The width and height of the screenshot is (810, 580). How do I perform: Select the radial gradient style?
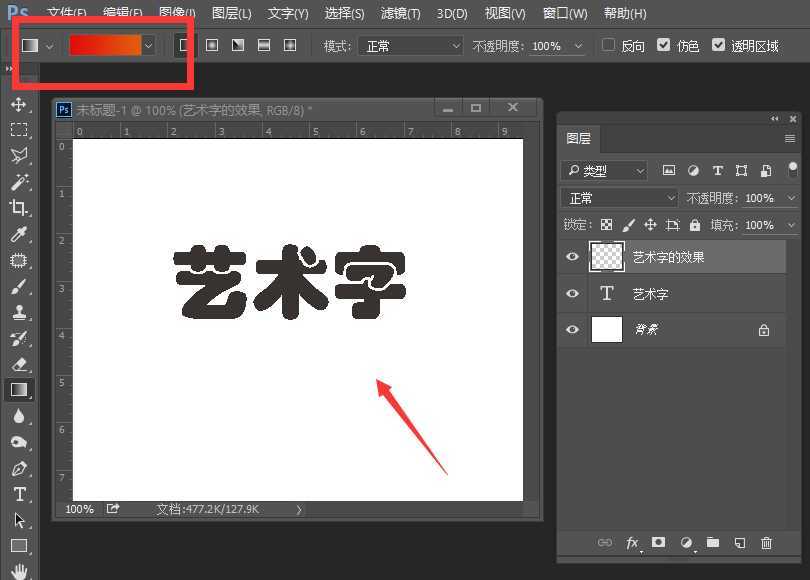(x=211, y=45)
